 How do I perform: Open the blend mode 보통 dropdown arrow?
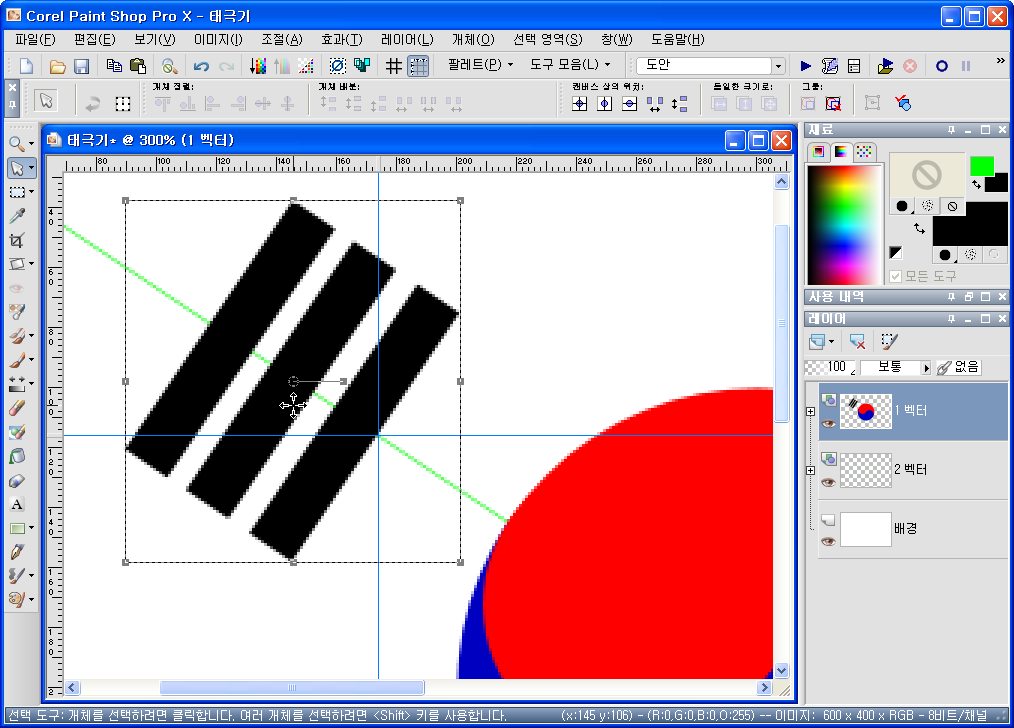(x=925, y=368)
